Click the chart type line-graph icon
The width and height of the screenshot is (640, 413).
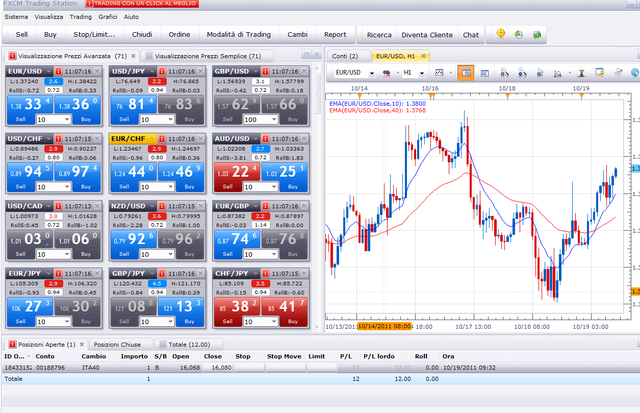click(x=439, y=73)
